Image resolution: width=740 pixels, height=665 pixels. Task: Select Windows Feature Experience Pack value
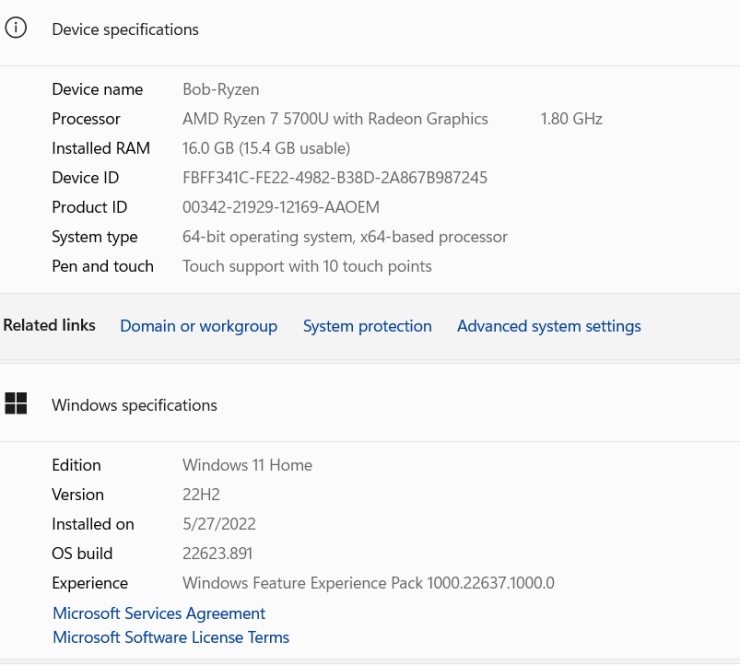coord(368,583)
